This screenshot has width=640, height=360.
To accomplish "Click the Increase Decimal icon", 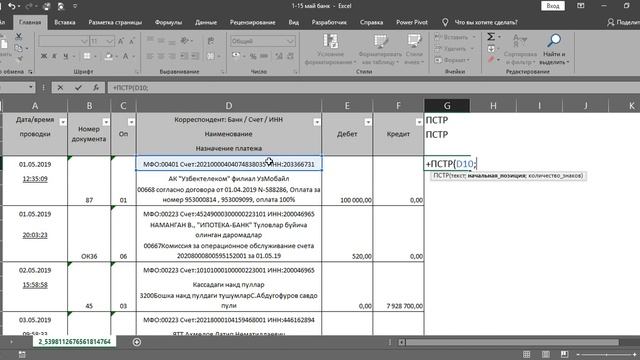I will pos(279,56).
